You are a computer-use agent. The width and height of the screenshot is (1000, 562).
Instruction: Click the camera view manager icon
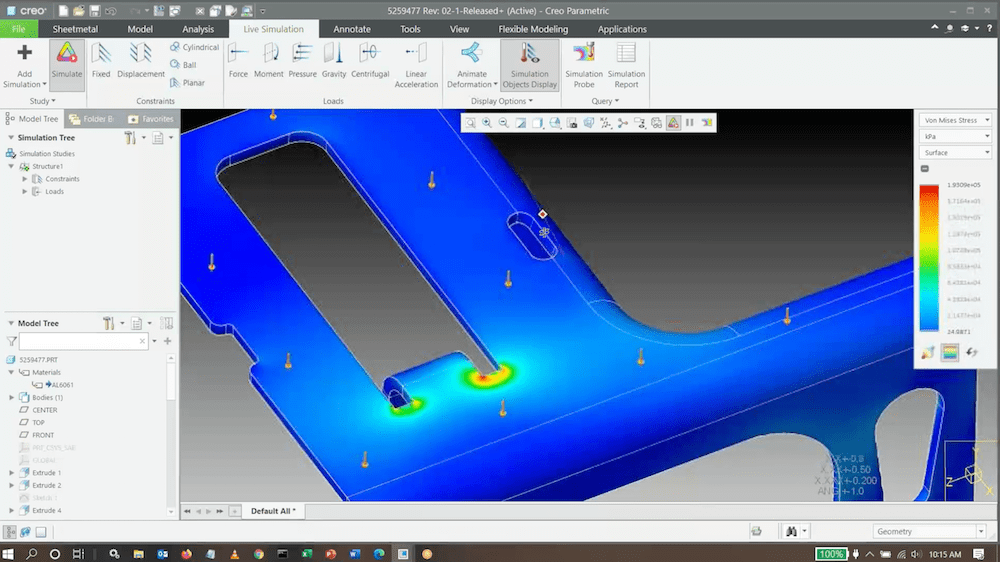(572, 122)
